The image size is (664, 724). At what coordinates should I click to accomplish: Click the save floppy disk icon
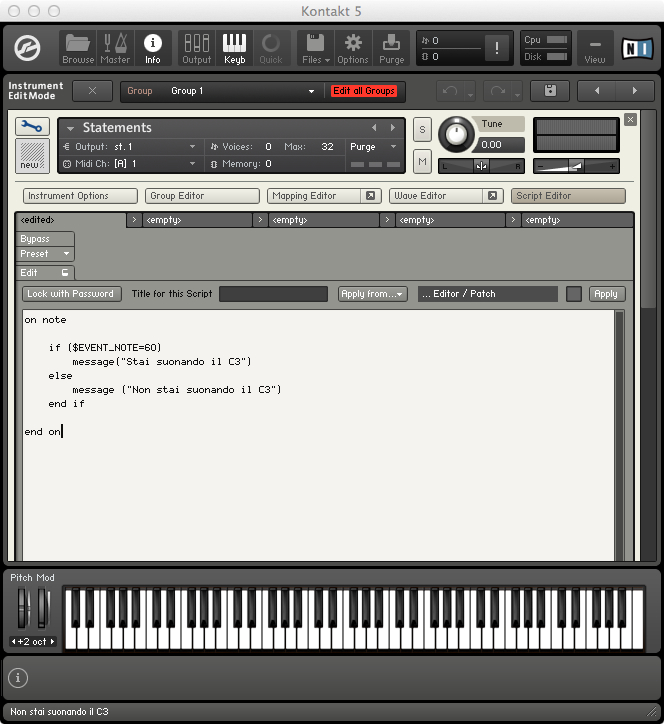[x=550, y=91]
